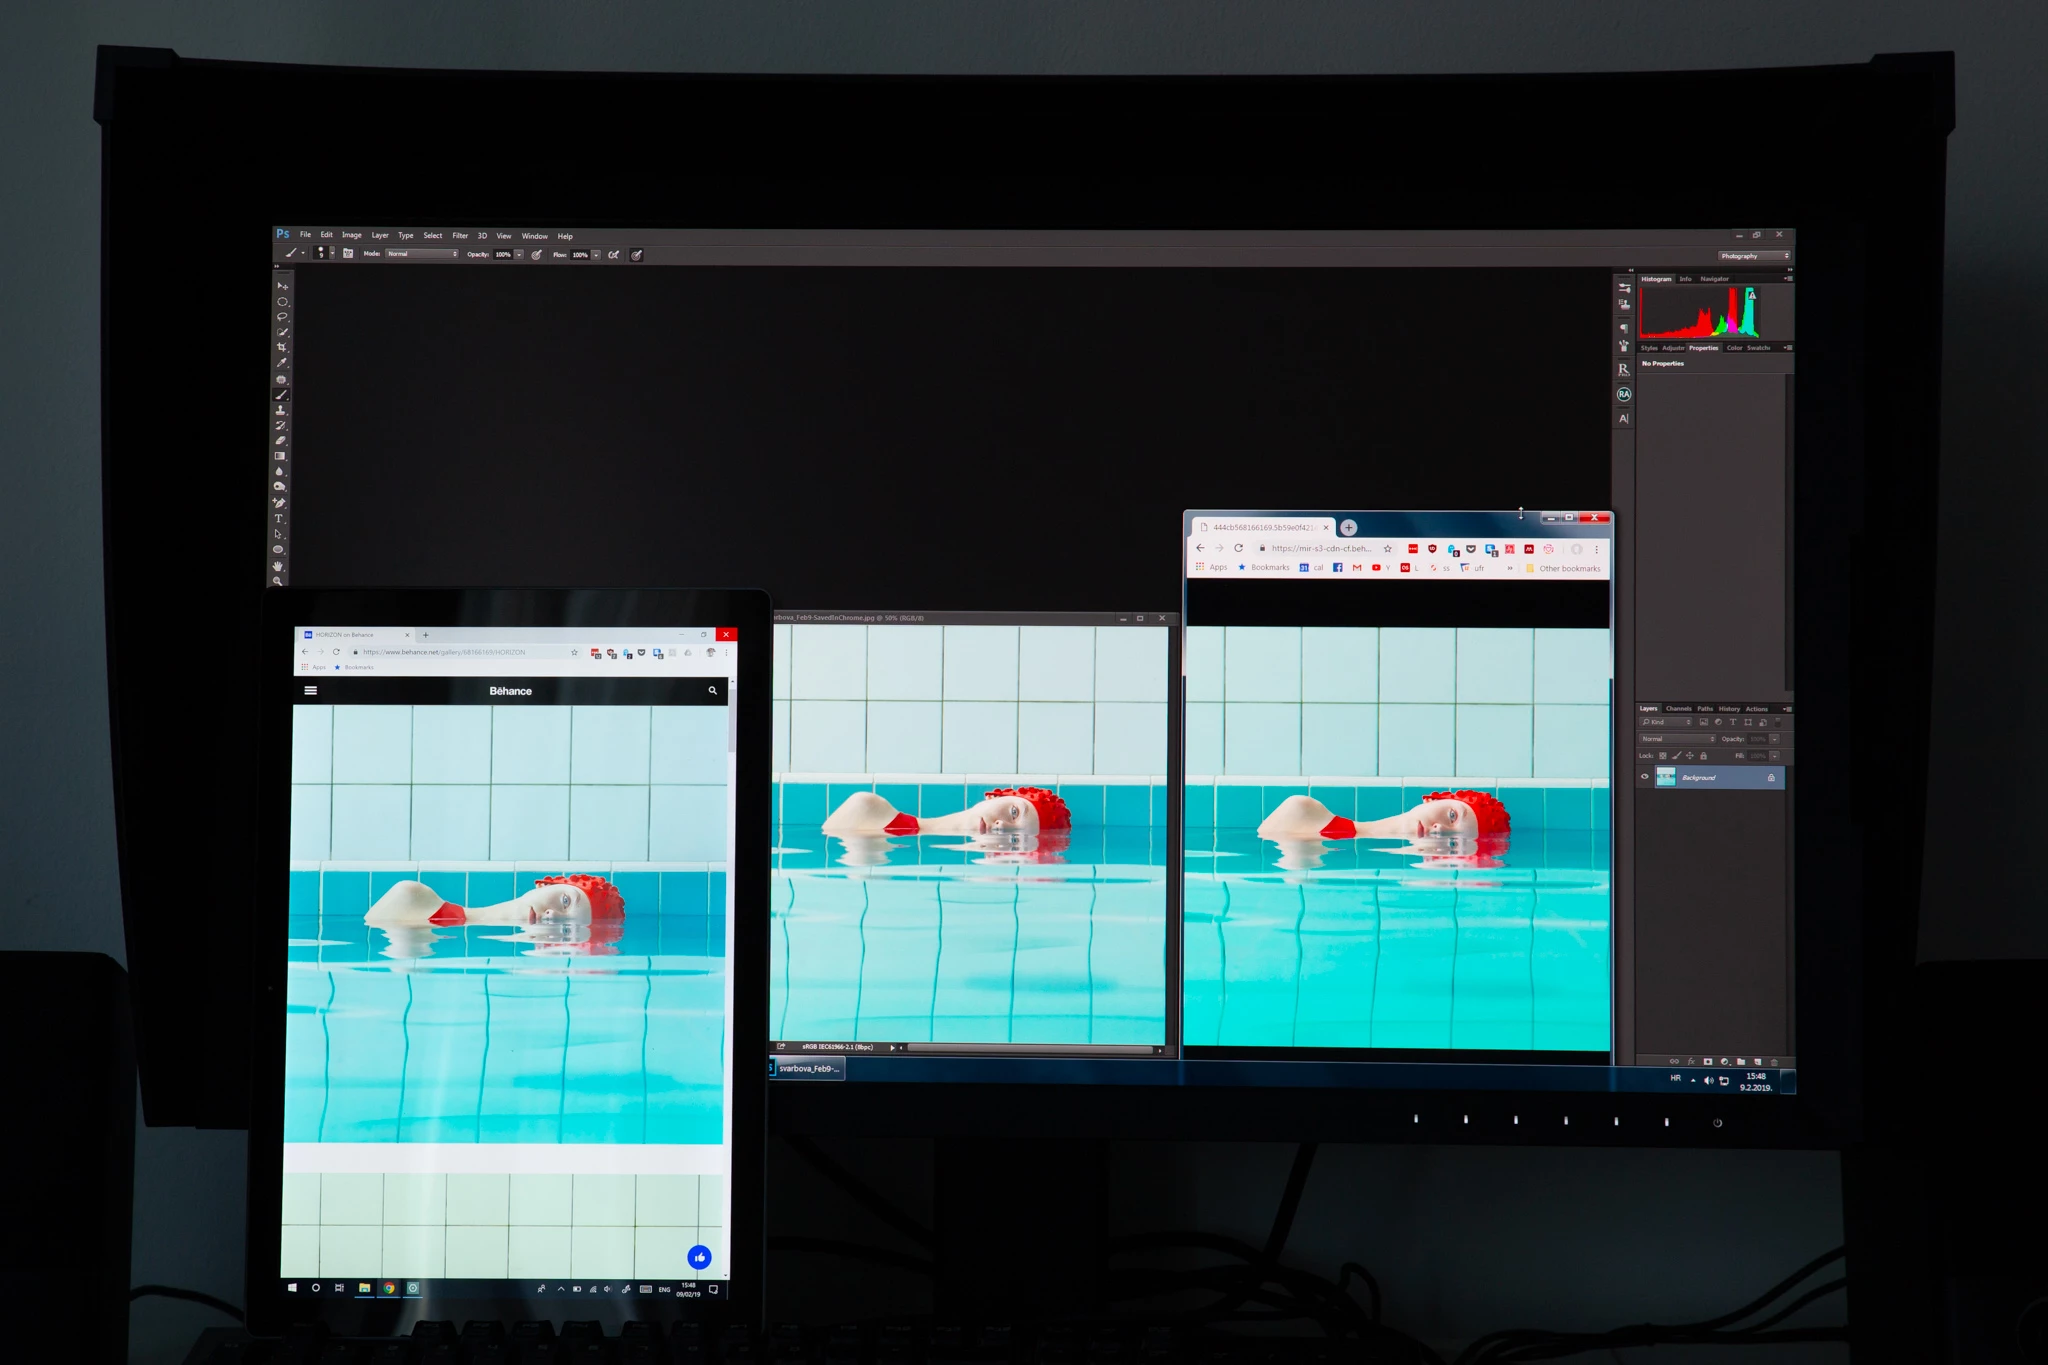Select the Clone Stamp tool
Viewport: 2048px width, 1365px height.
[x=281, y=410]
